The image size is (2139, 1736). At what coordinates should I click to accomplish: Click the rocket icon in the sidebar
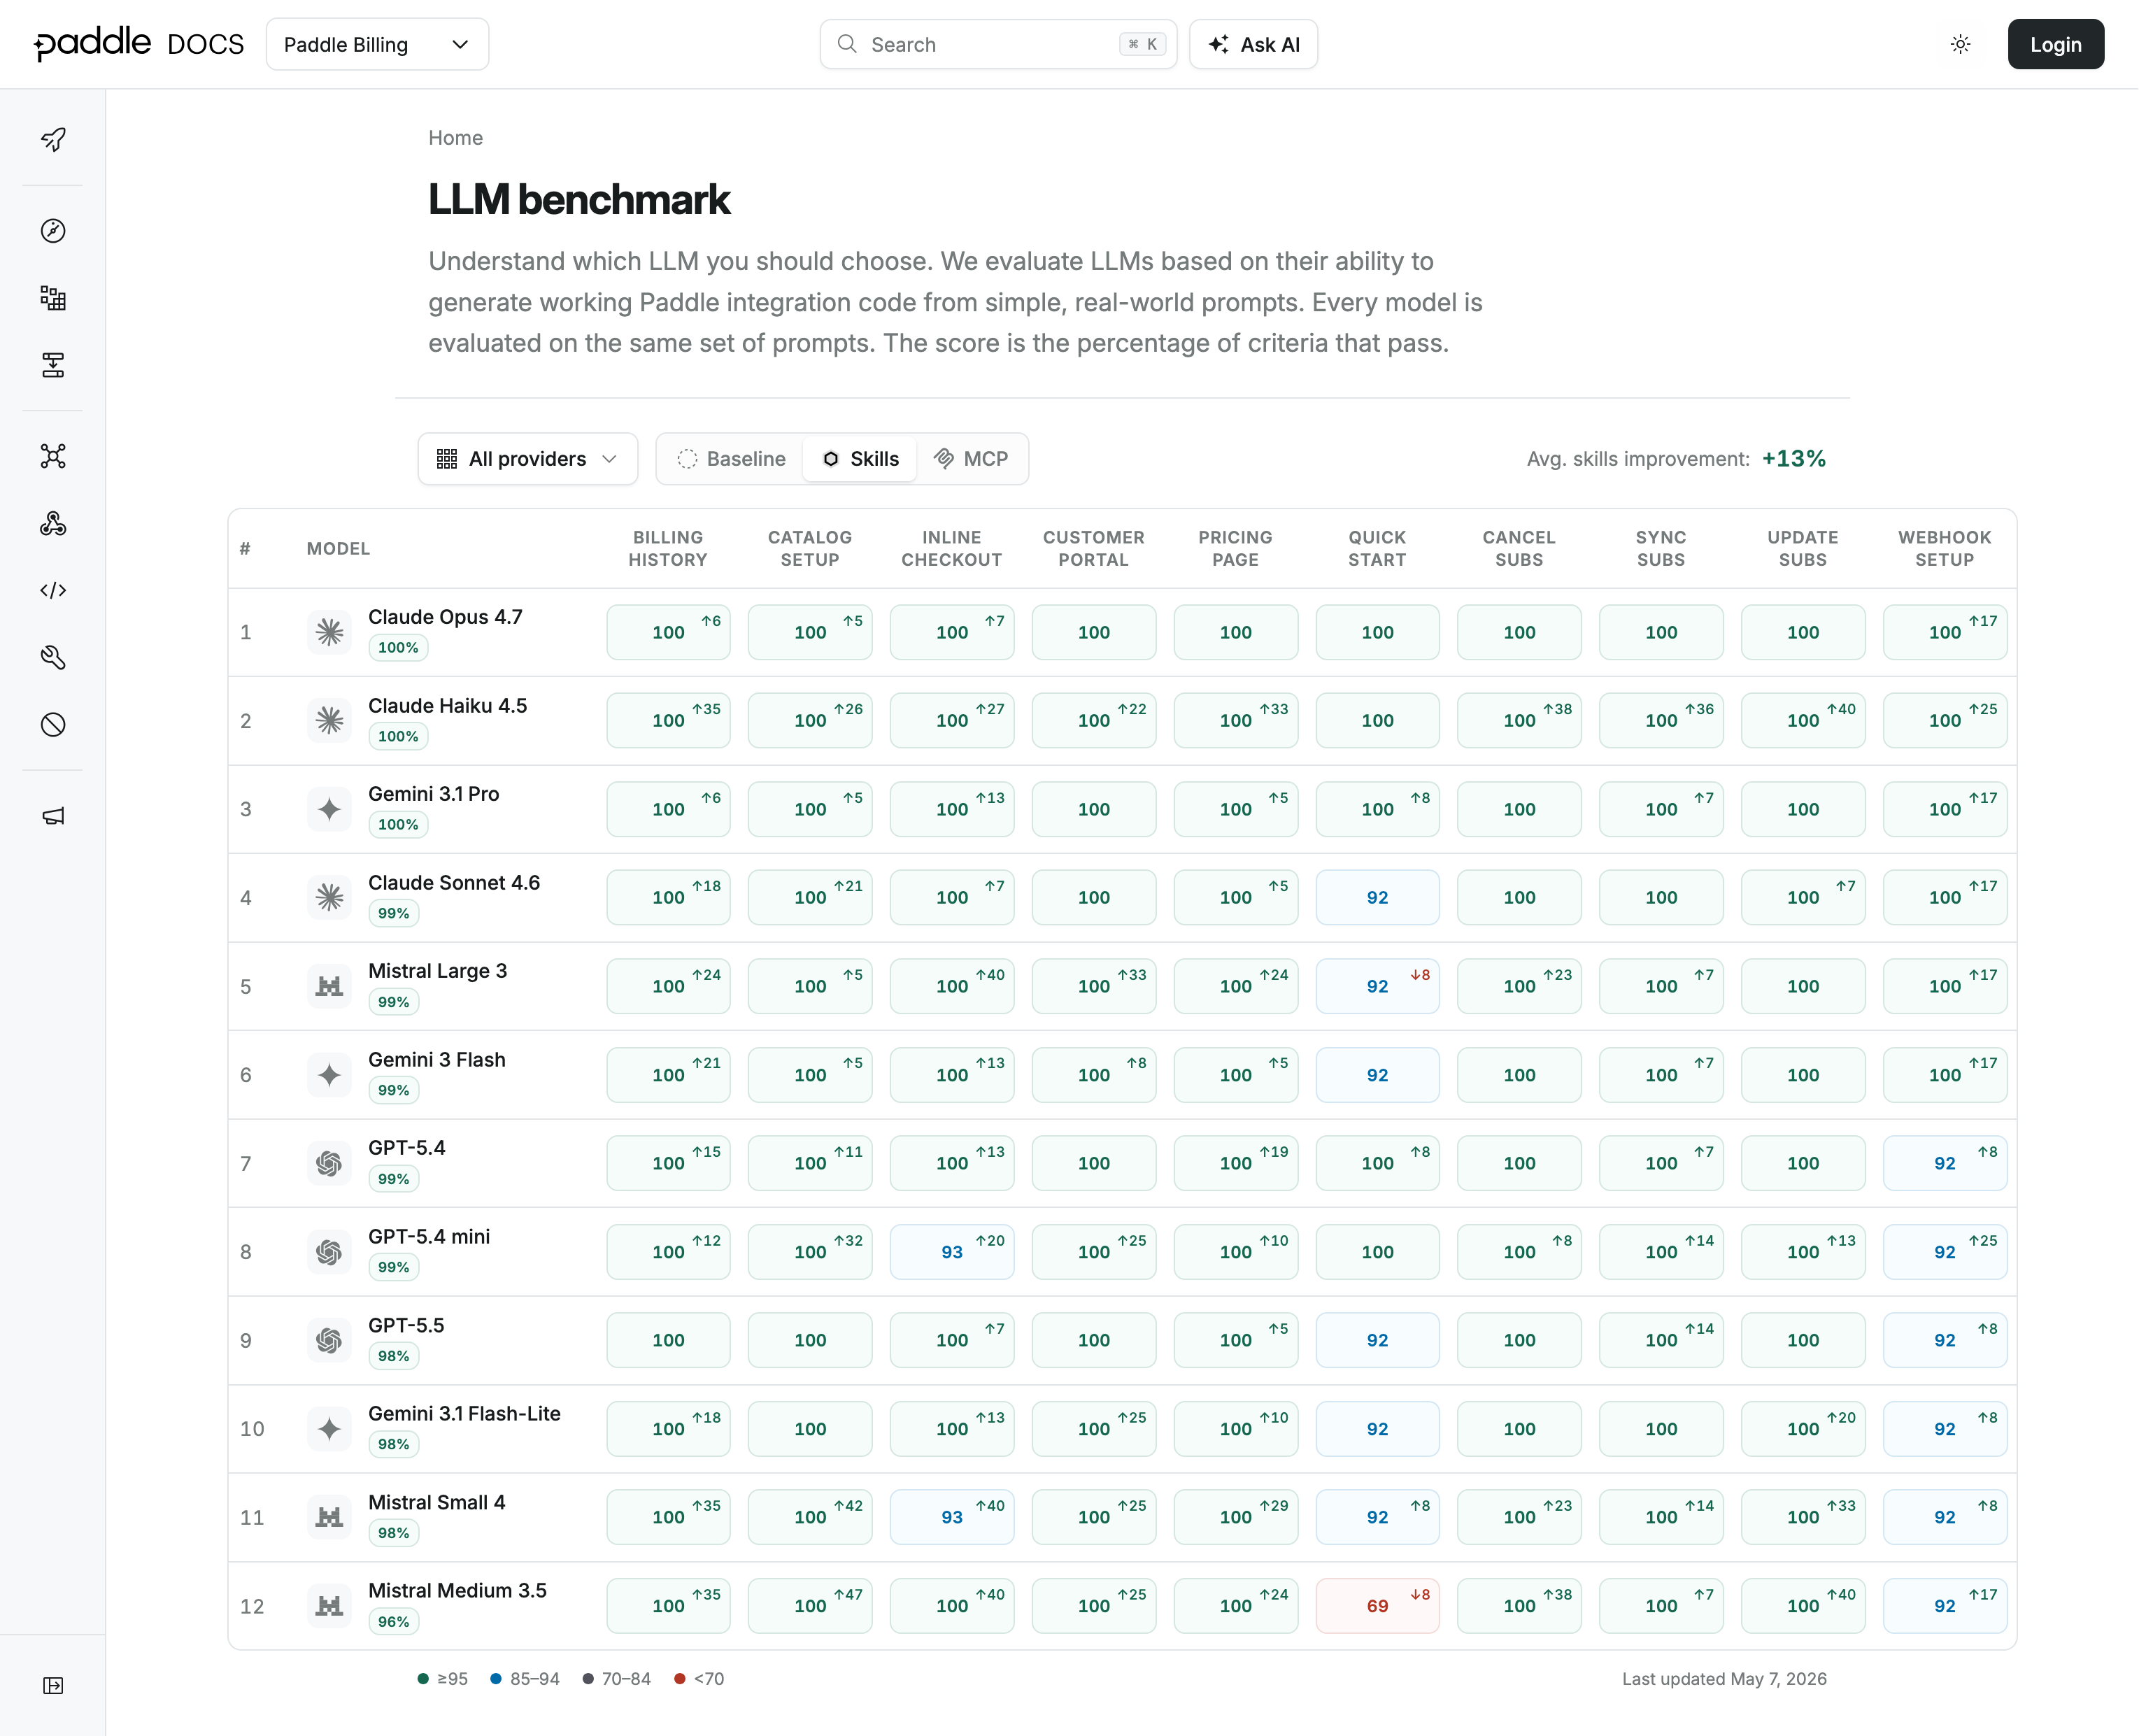(53, 139)
